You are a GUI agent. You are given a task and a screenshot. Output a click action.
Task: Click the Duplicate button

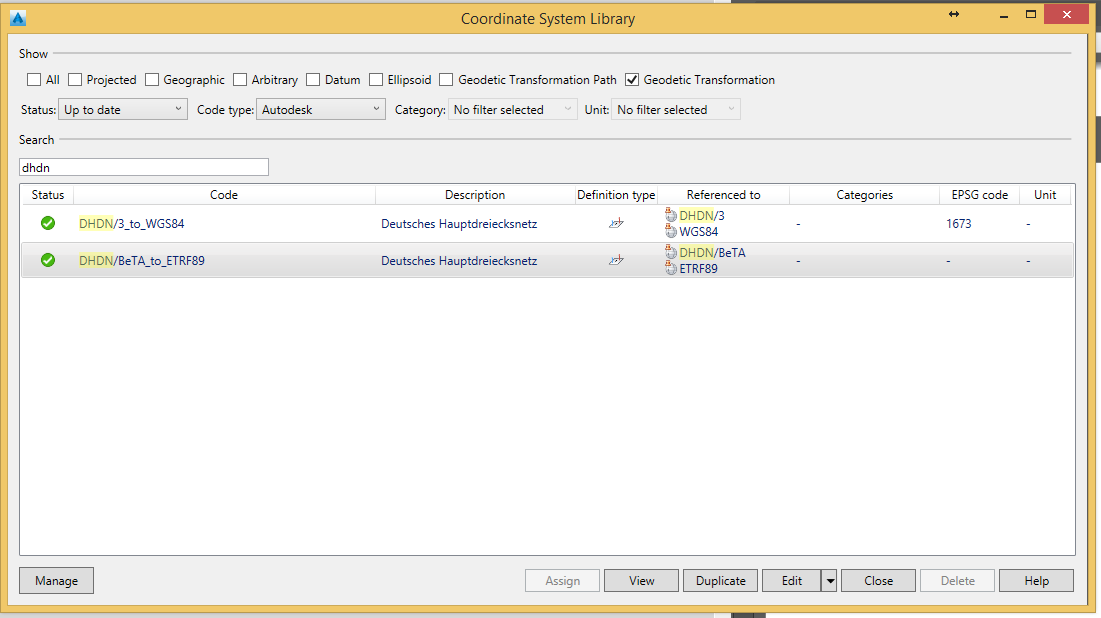coord(720,581)
